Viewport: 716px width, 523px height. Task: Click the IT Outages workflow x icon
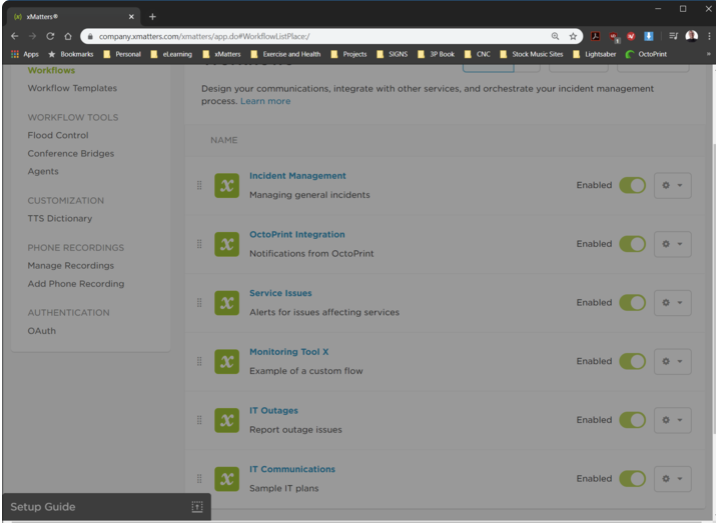tap(227, 420)
